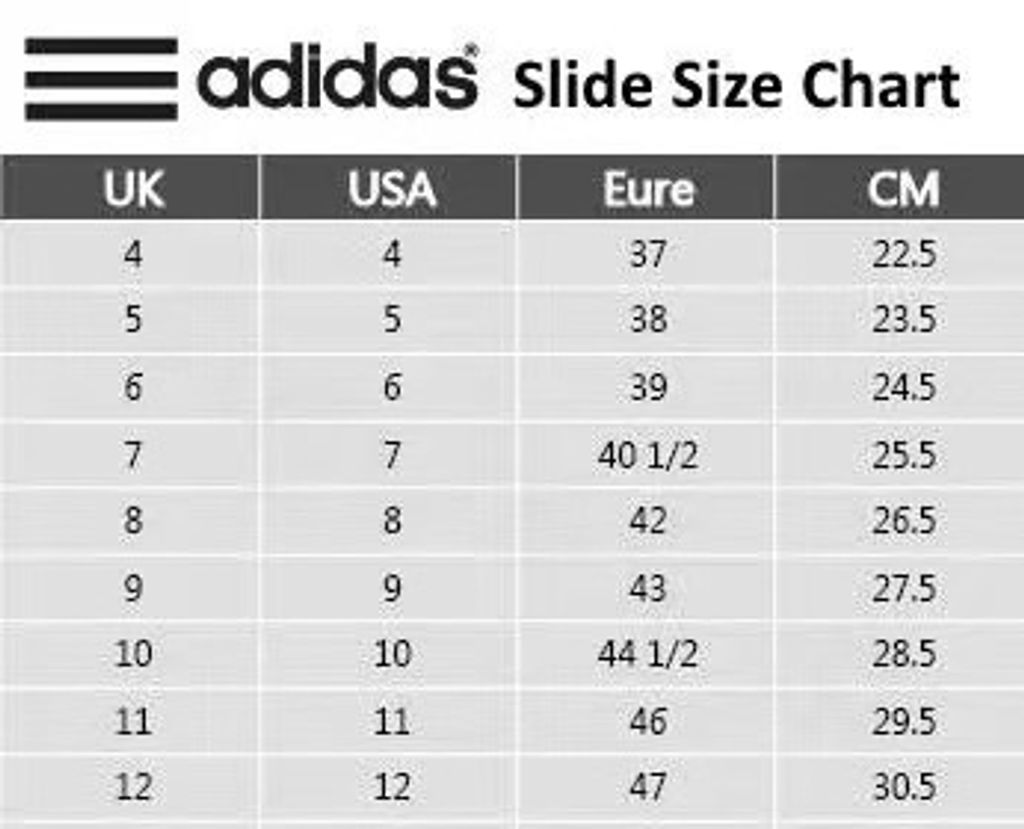Select USA size 6 cell
1024x829 pixels.
point(391,388)
